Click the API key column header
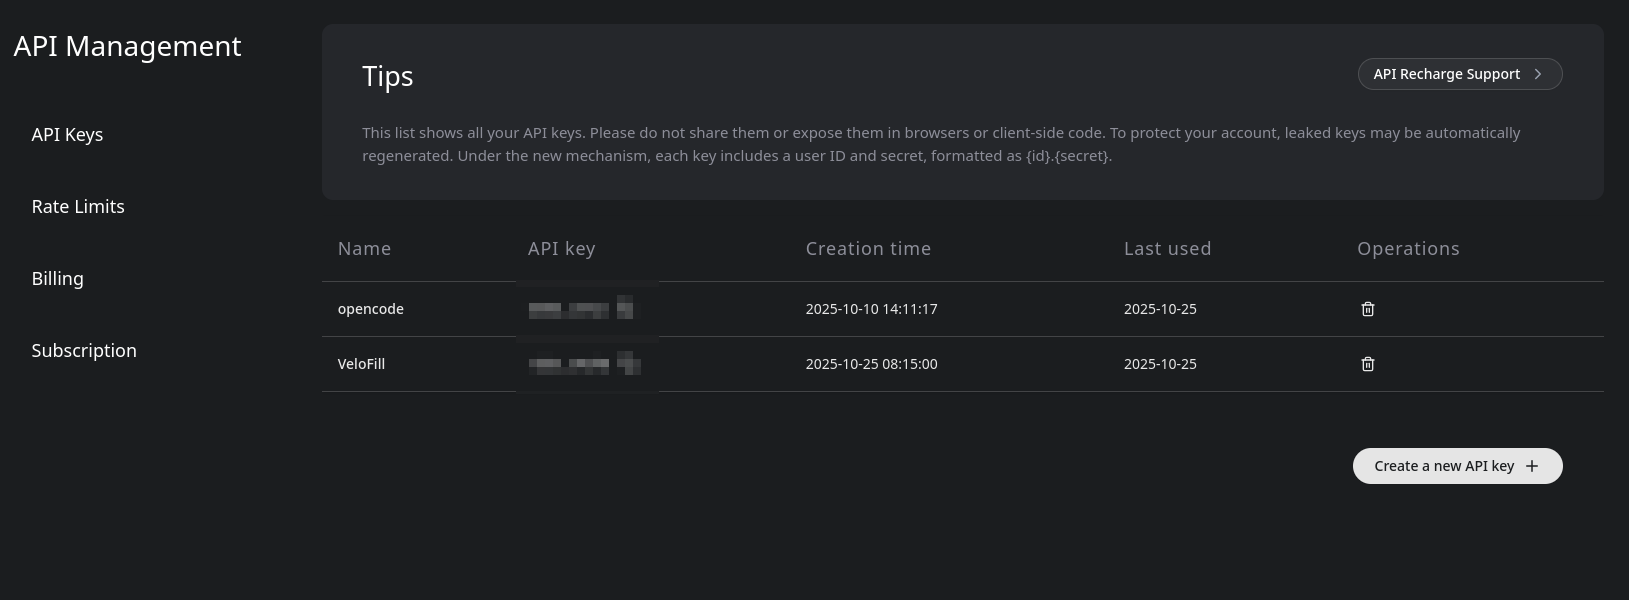Image resolution: width=1629 pixels, height=600 pixels. click(x=561, y=249)
